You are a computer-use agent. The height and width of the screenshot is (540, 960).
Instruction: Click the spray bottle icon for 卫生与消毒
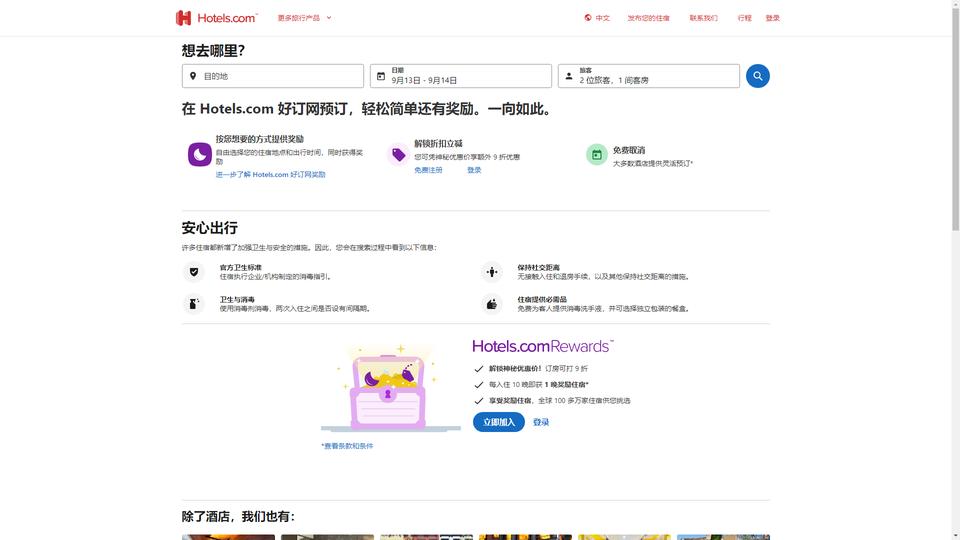point(194,304)
